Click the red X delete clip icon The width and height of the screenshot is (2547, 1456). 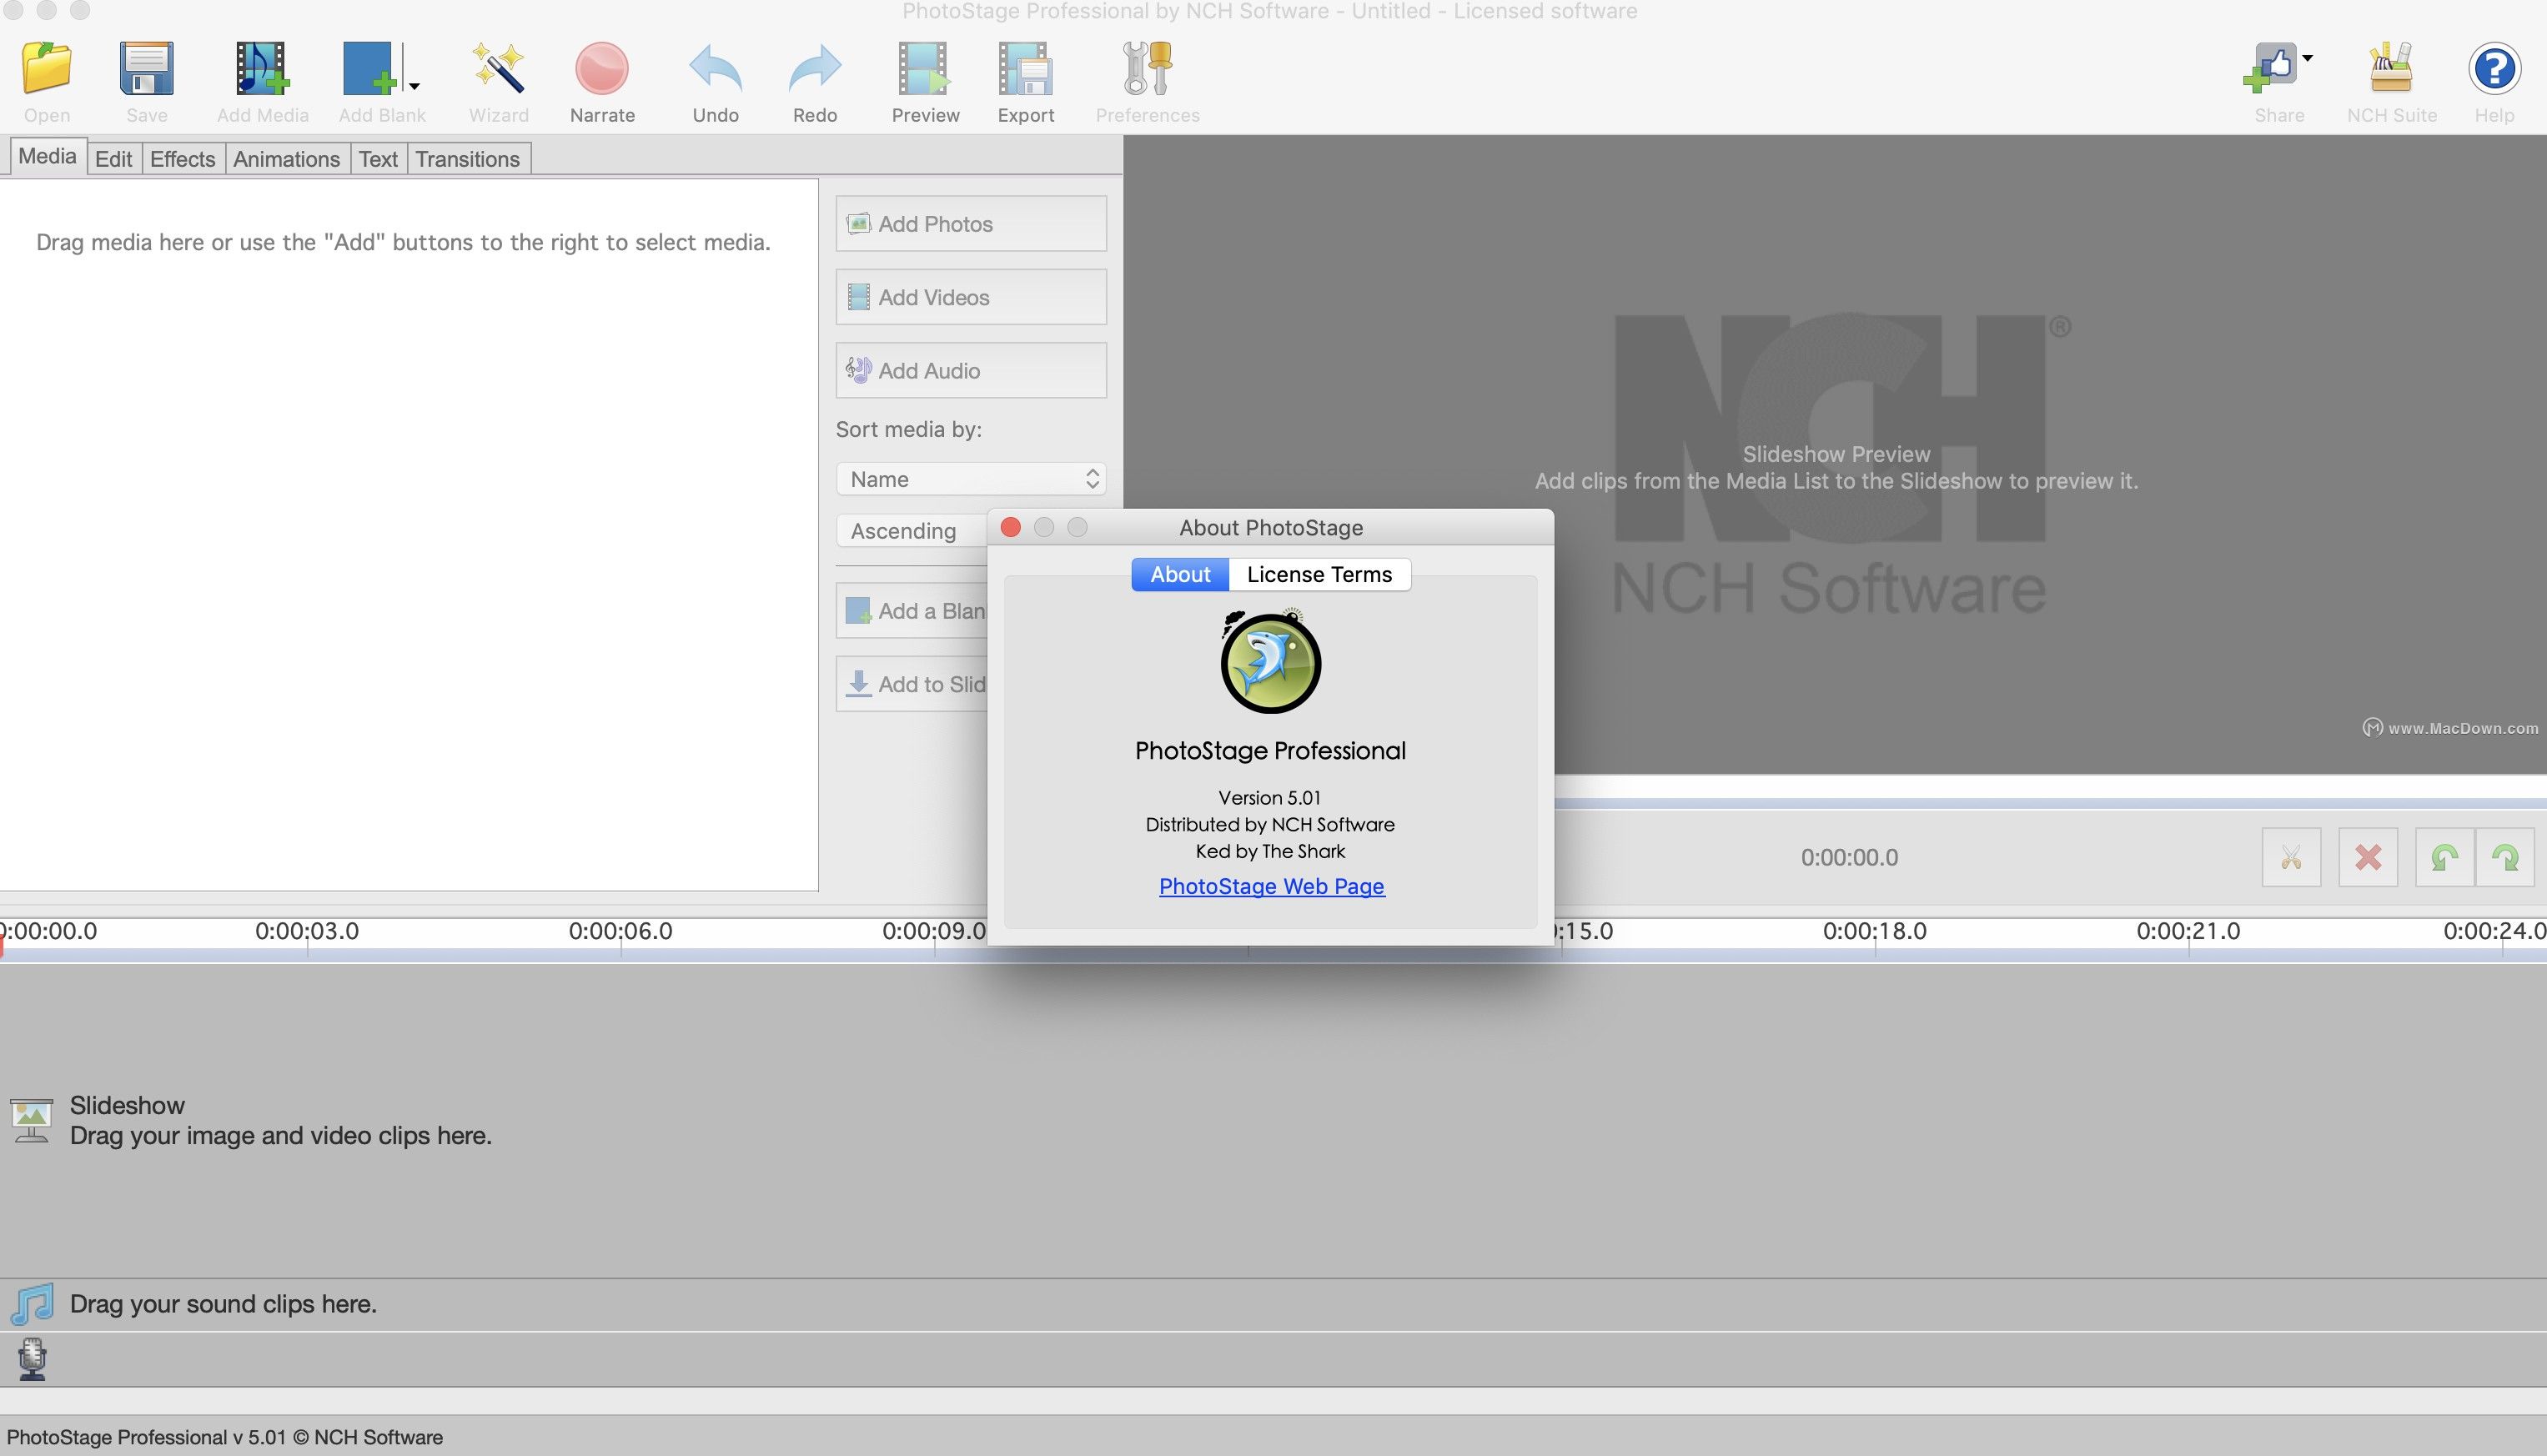coord(2367,857)
